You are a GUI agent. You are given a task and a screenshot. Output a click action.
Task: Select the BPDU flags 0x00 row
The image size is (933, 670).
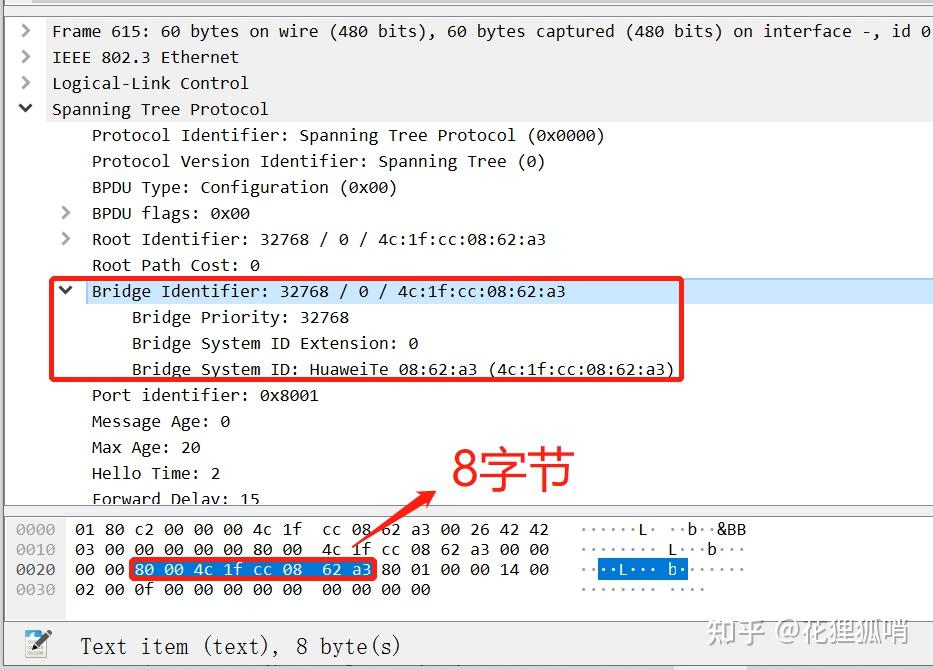171,214
